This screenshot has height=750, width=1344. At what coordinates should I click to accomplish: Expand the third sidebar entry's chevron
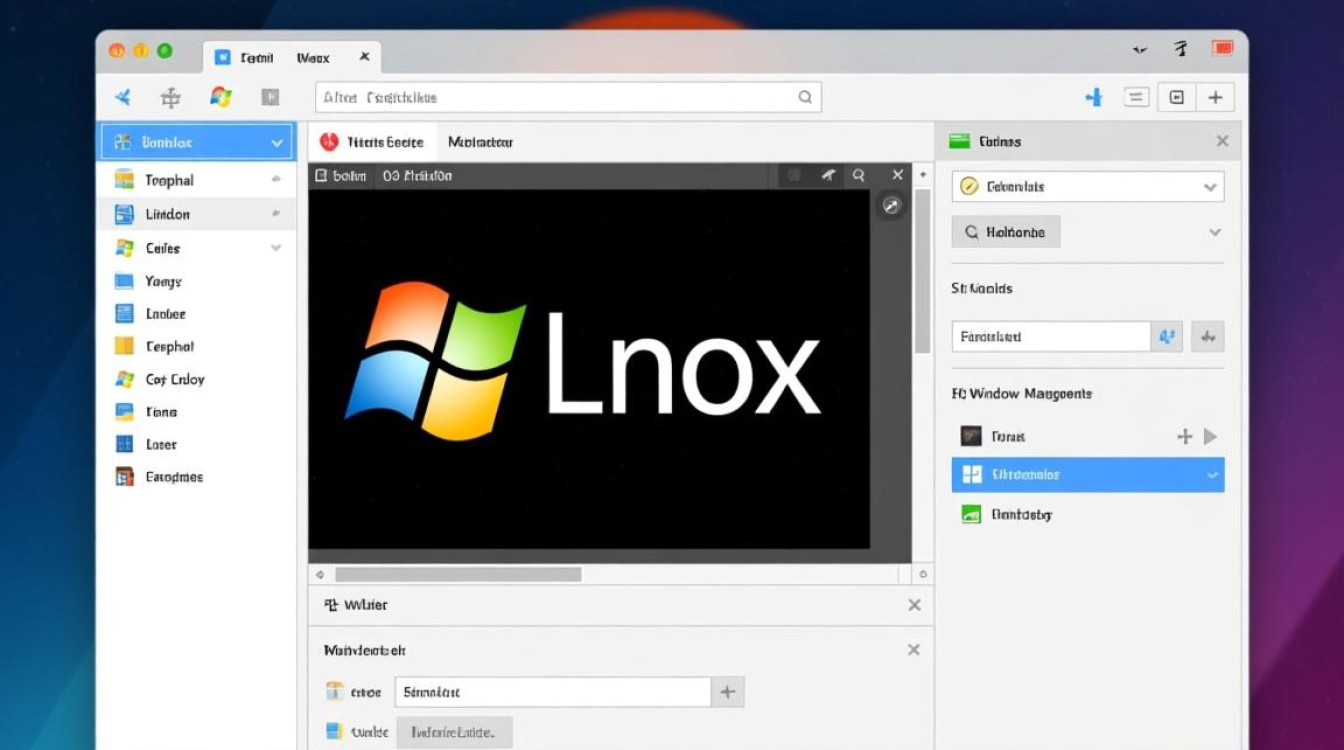[x=277, y=247]
